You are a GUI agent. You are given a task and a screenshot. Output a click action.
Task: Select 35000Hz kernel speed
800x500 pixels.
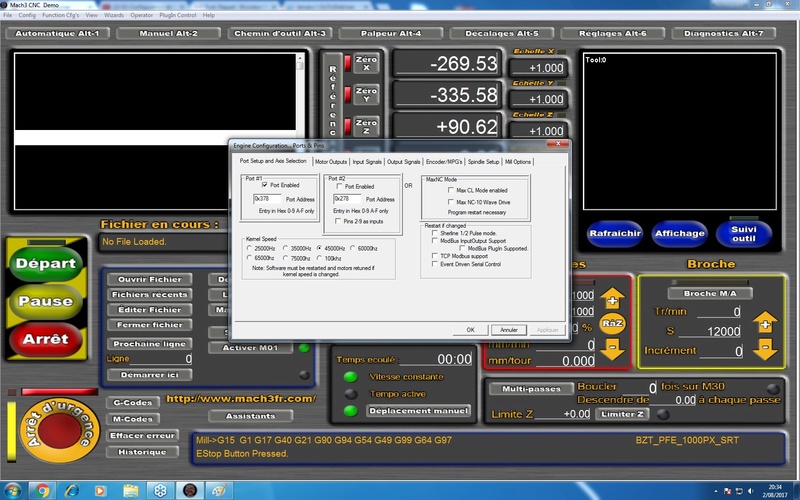[286, 248]
